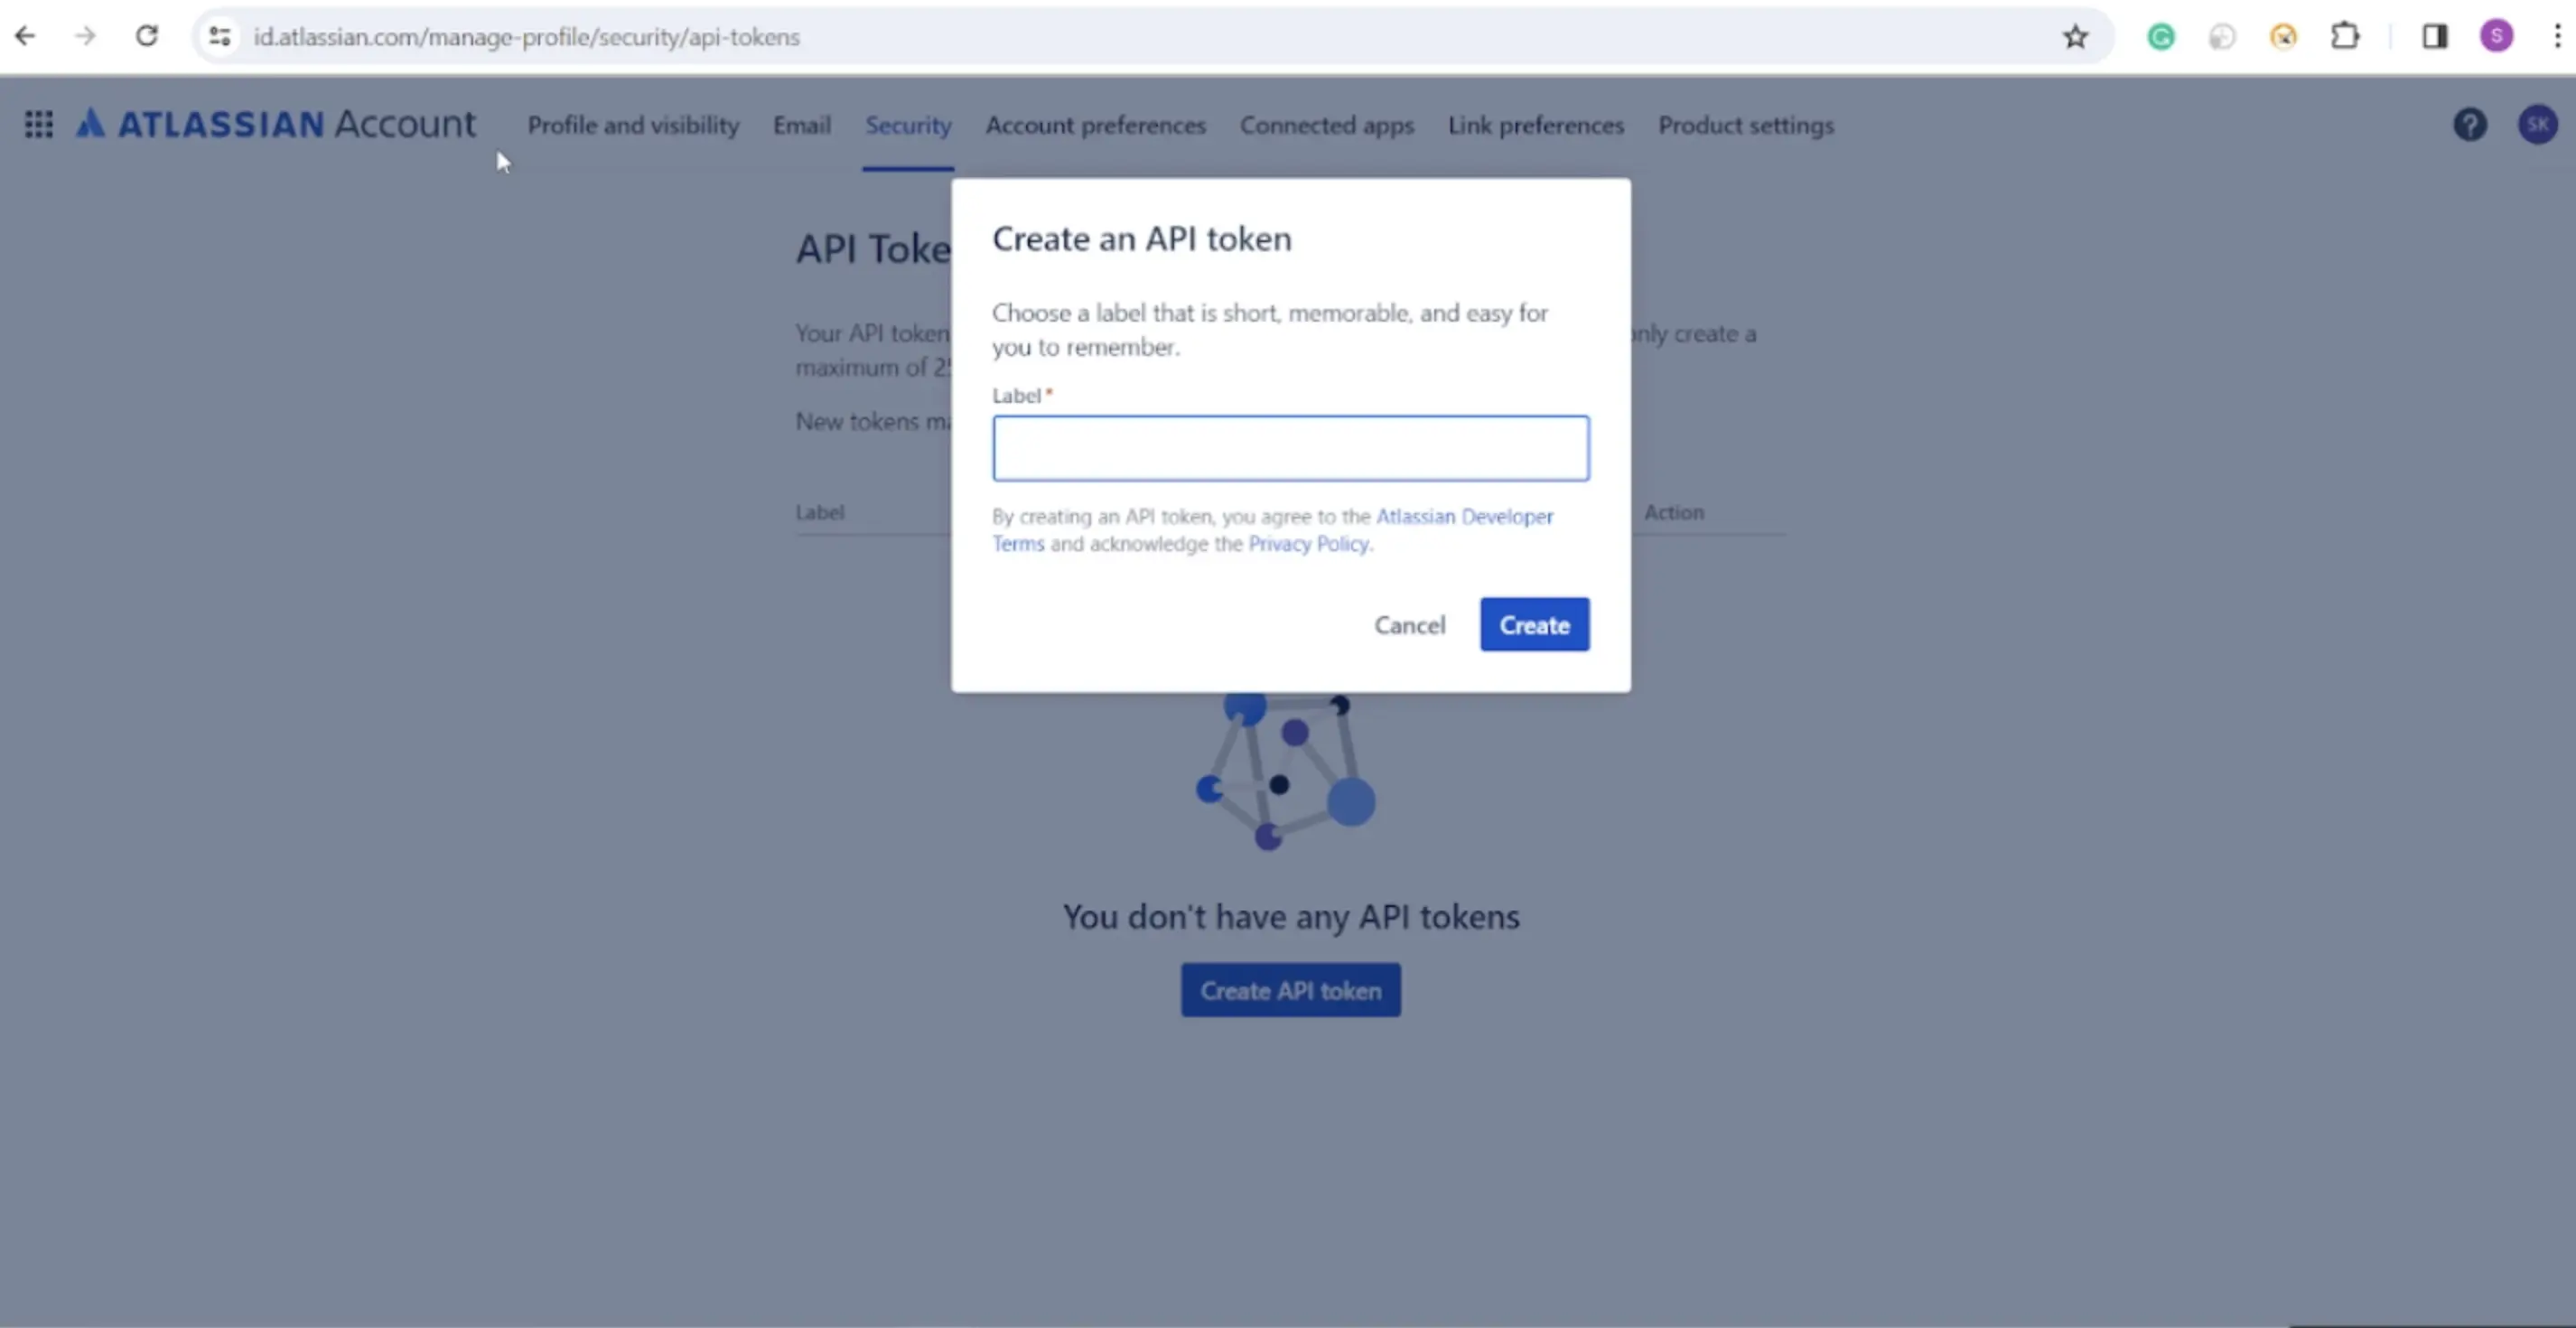Bookmark this page with the star icon
The height and width of the screenshot is (1328, 2576).
(x=2075, y=37)
